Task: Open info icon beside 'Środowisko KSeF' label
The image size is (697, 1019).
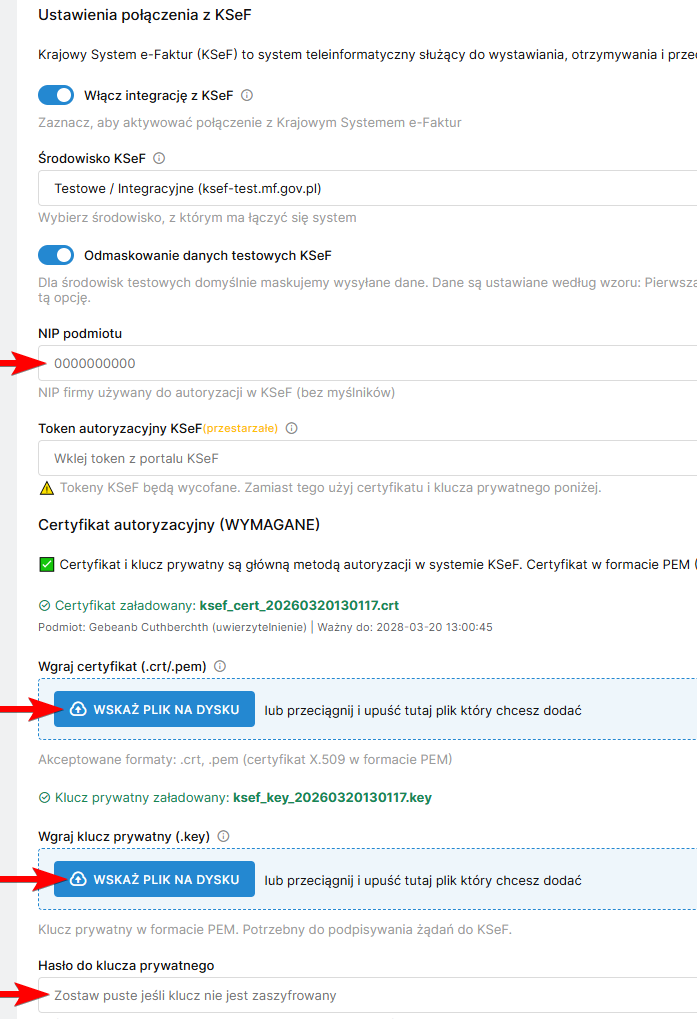Action: (159, 158)
